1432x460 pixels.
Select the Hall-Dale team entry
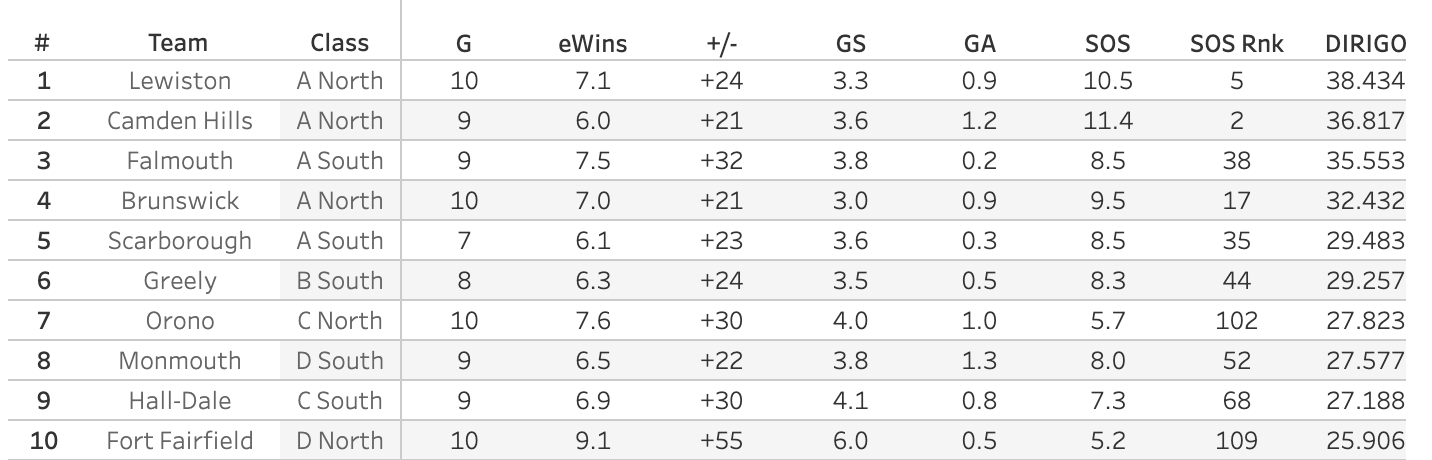(180, 401)
